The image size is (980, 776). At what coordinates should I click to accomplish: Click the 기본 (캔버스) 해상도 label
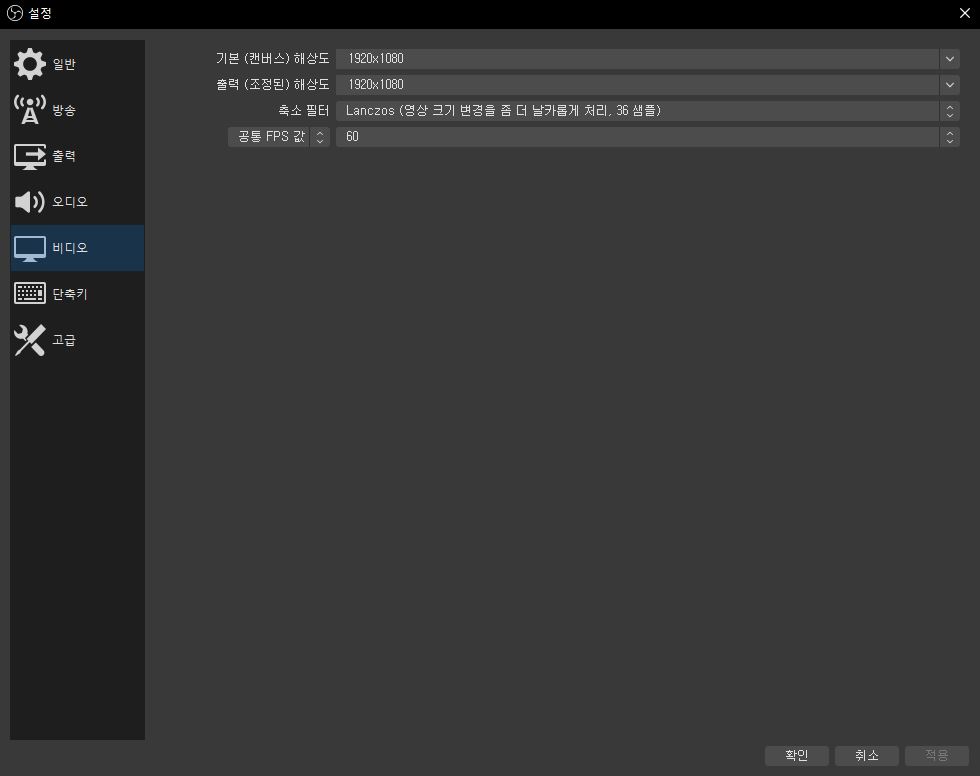tap(272, 59)
